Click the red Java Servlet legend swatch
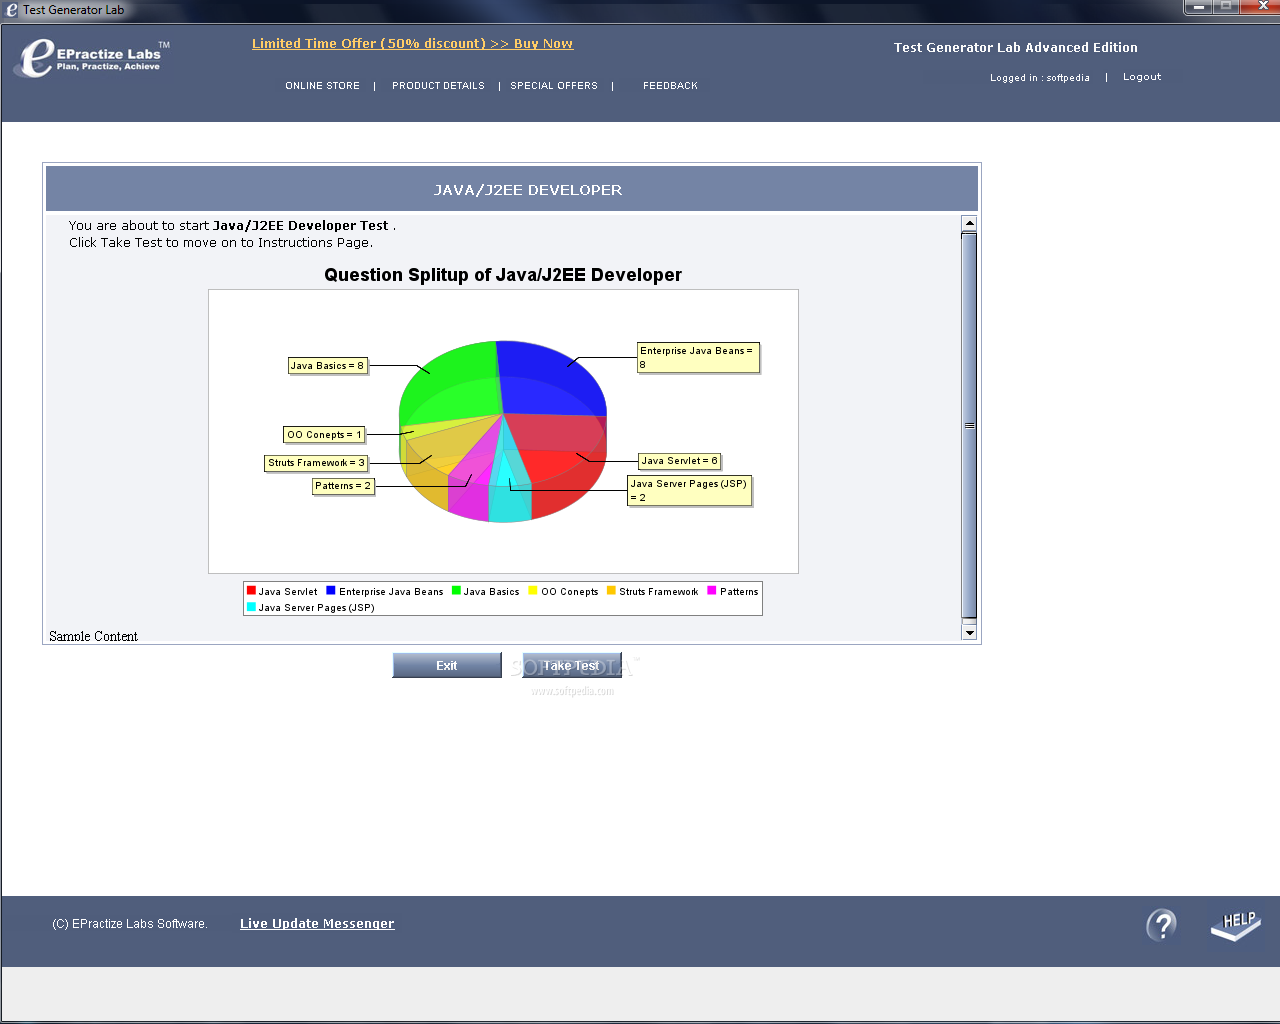The width and height of the screenshot is (1280, 1024). click(x=252, y=591)
